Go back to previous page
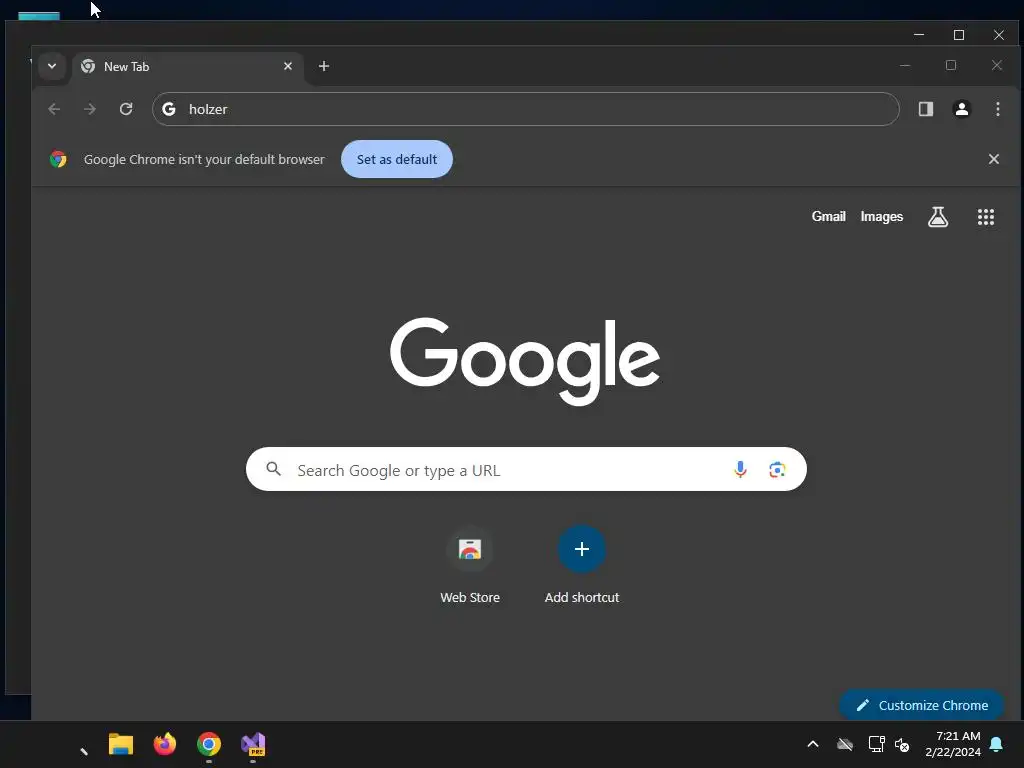Image resolution: width=1024 pixels, height=768 pixels. pyautogui.click(x=54, y=109)
